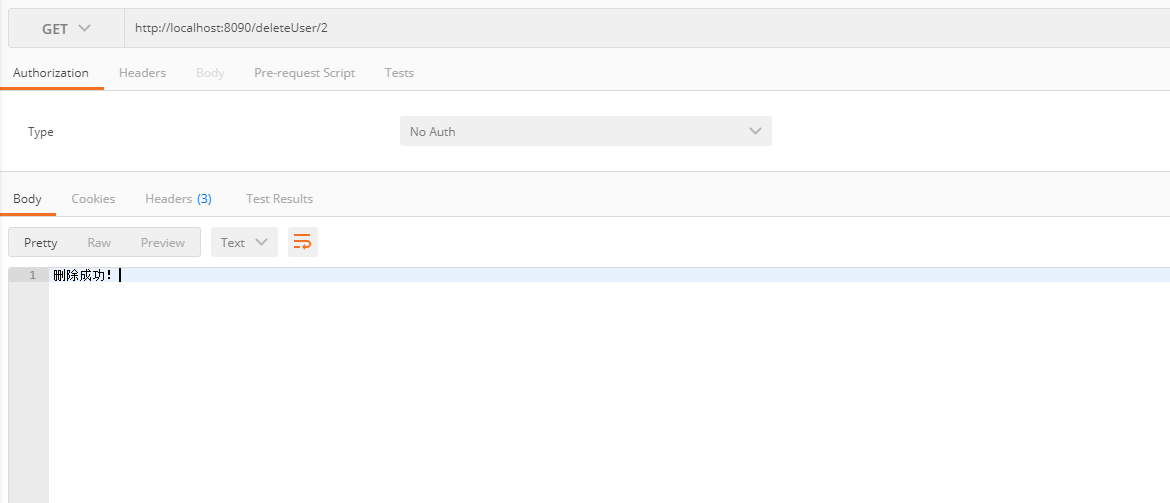Open the Pre-request Script tab

pos(304,72)
